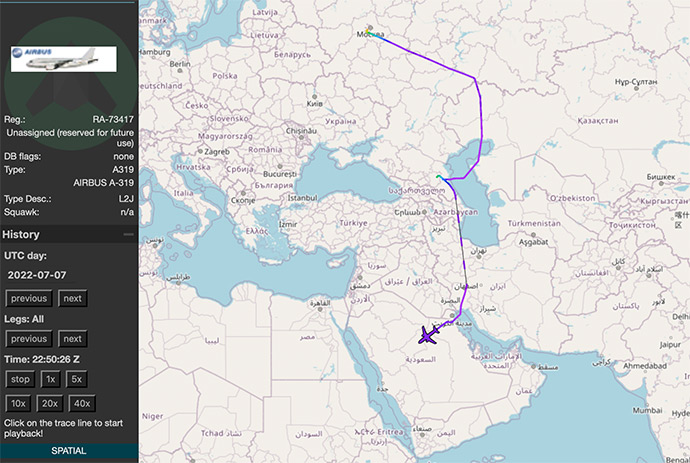The image size is (690, 463).
Task: Set playback speed to 1x
Action: coord(50,380)
